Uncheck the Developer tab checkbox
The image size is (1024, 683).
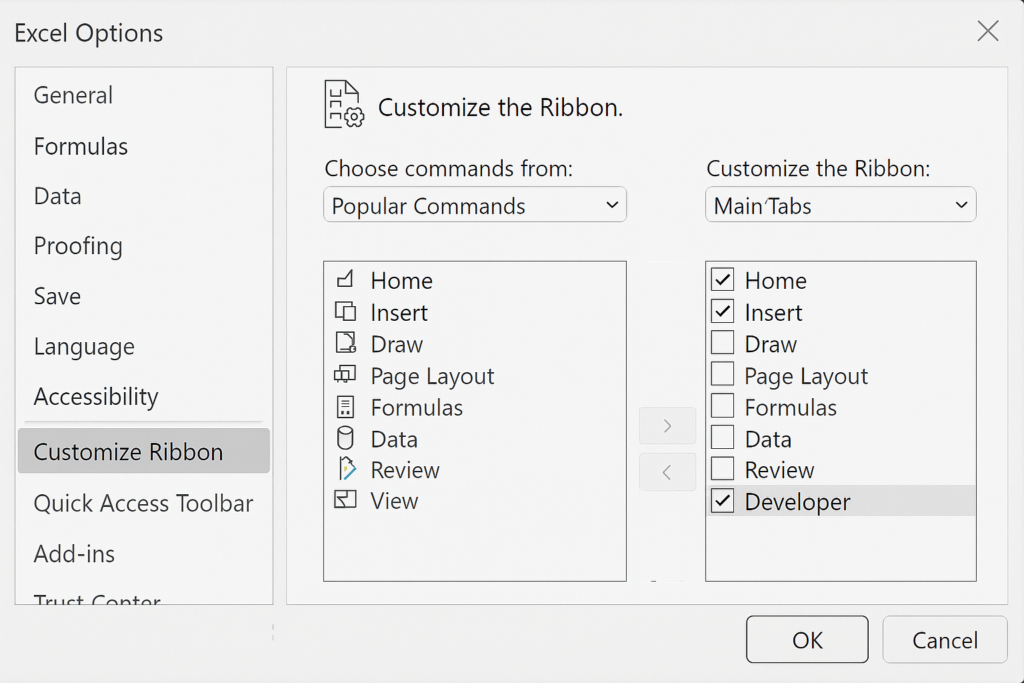tap(722, 501)
